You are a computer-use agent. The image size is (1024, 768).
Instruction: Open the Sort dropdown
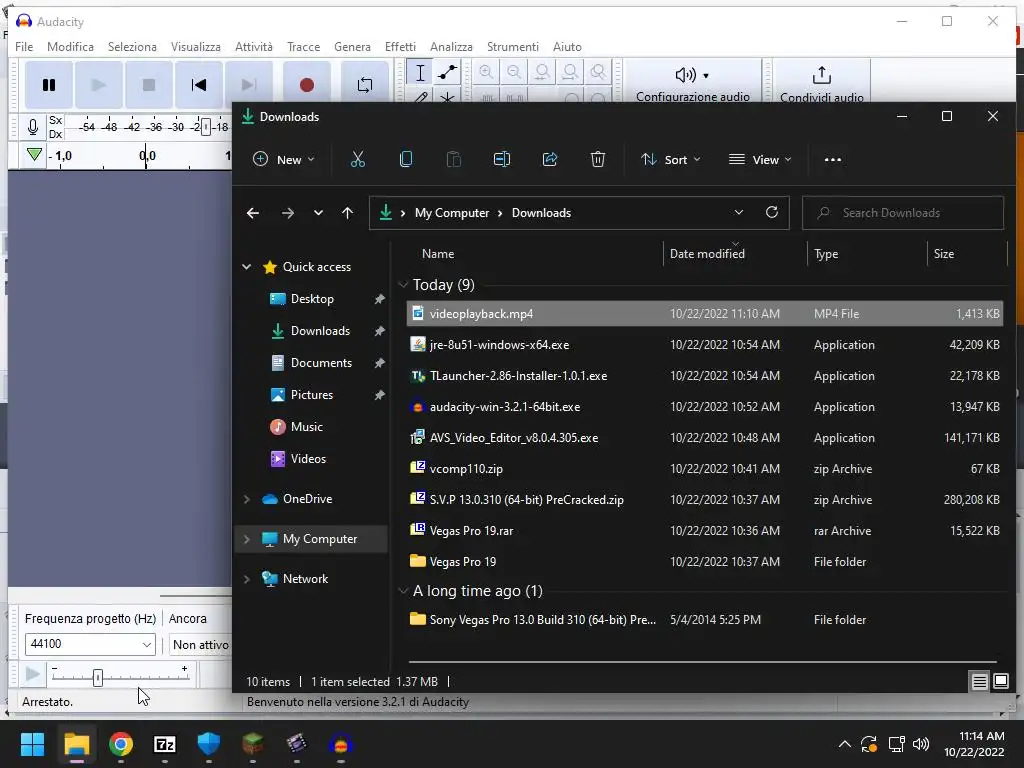pyautogui.click(x=671, y=159)
